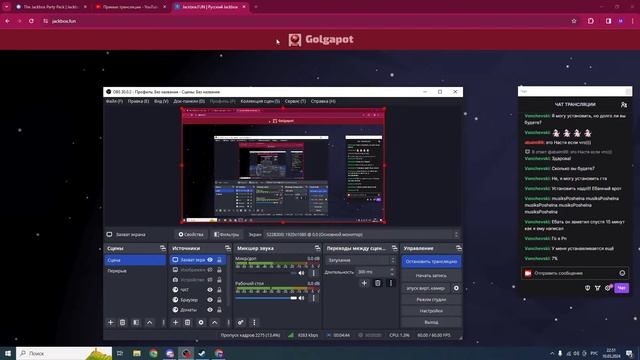
Task: Remove selected scene with the Сцены trash icon
Action: tap(122, 322)
